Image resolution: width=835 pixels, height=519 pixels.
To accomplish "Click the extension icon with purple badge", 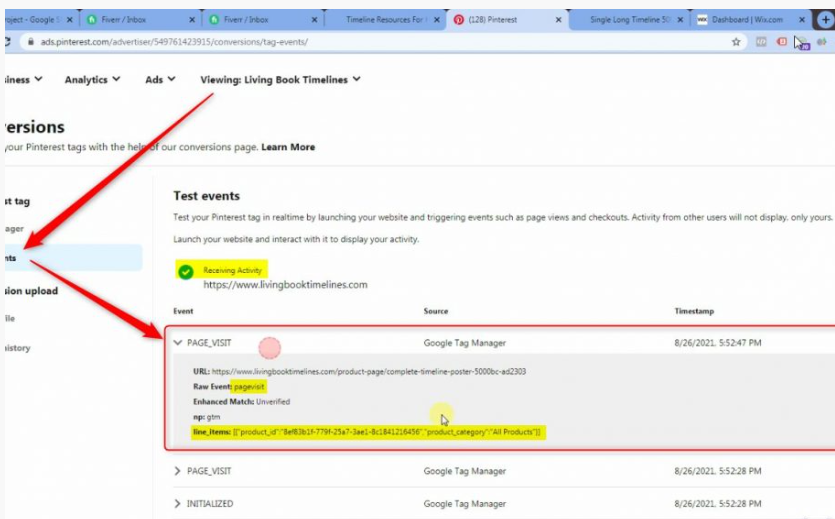I will (x=801, y=43).
